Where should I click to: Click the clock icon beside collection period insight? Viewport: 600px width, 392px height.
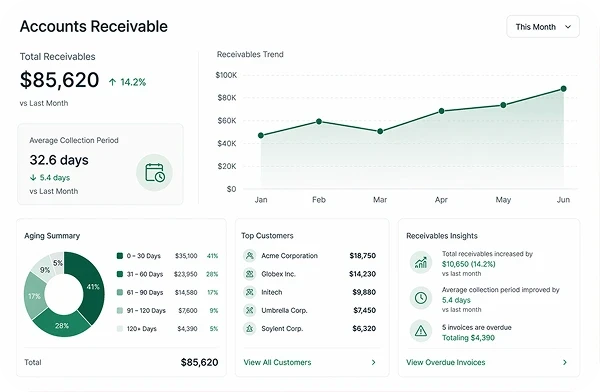(421, 298)
